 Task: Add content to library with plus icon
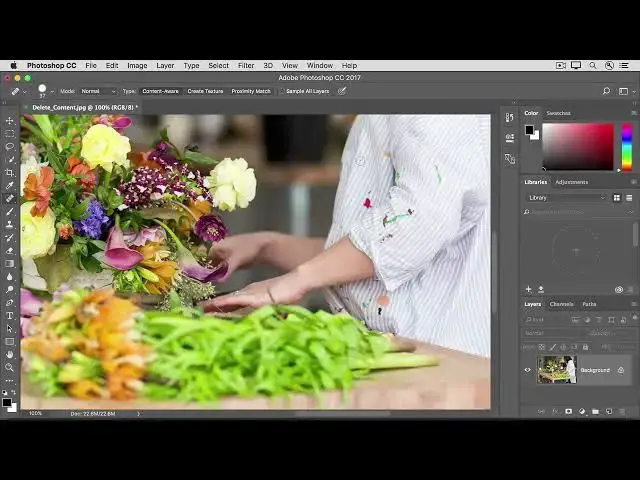pos(529,289)
